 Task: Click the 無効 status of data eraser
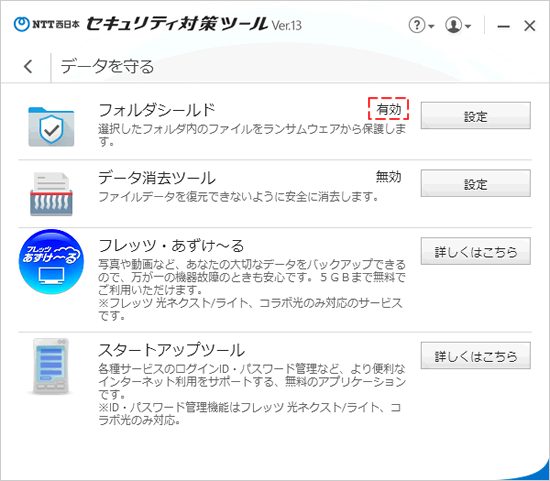[x=389, y=176]
